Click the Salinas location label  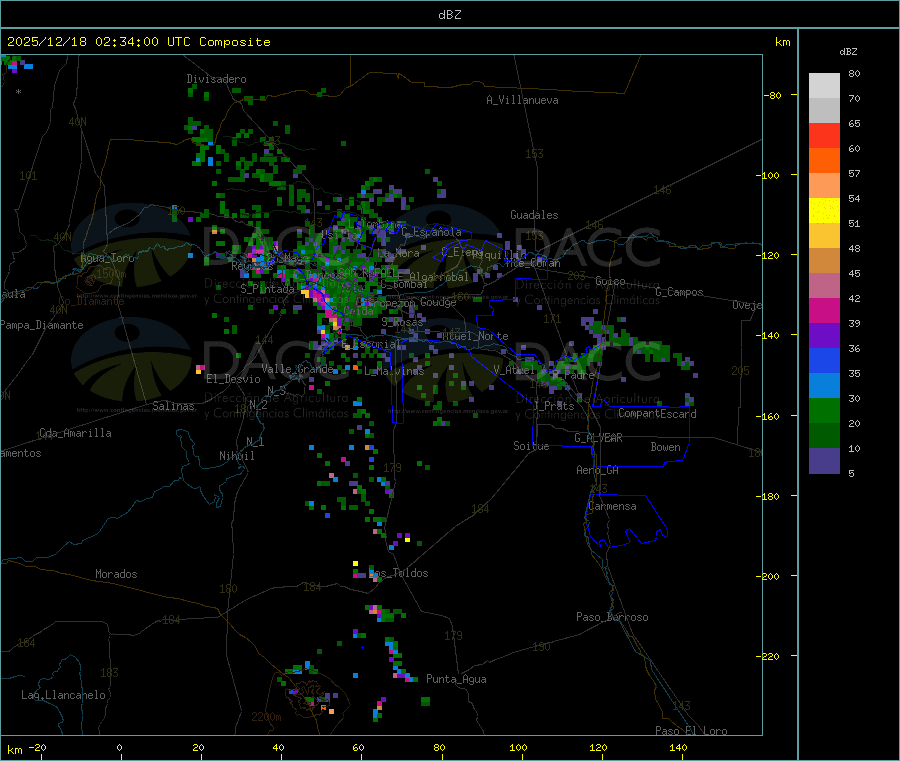[173, 406]
